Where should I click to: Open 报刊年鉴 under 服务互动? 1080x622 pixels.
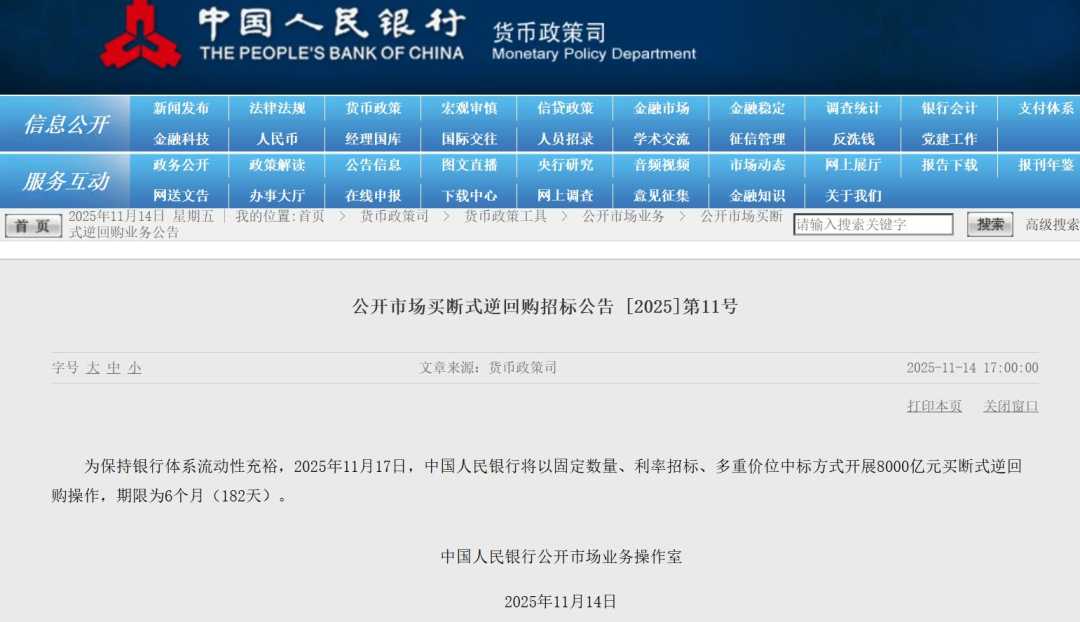(x=1046, y=165)
